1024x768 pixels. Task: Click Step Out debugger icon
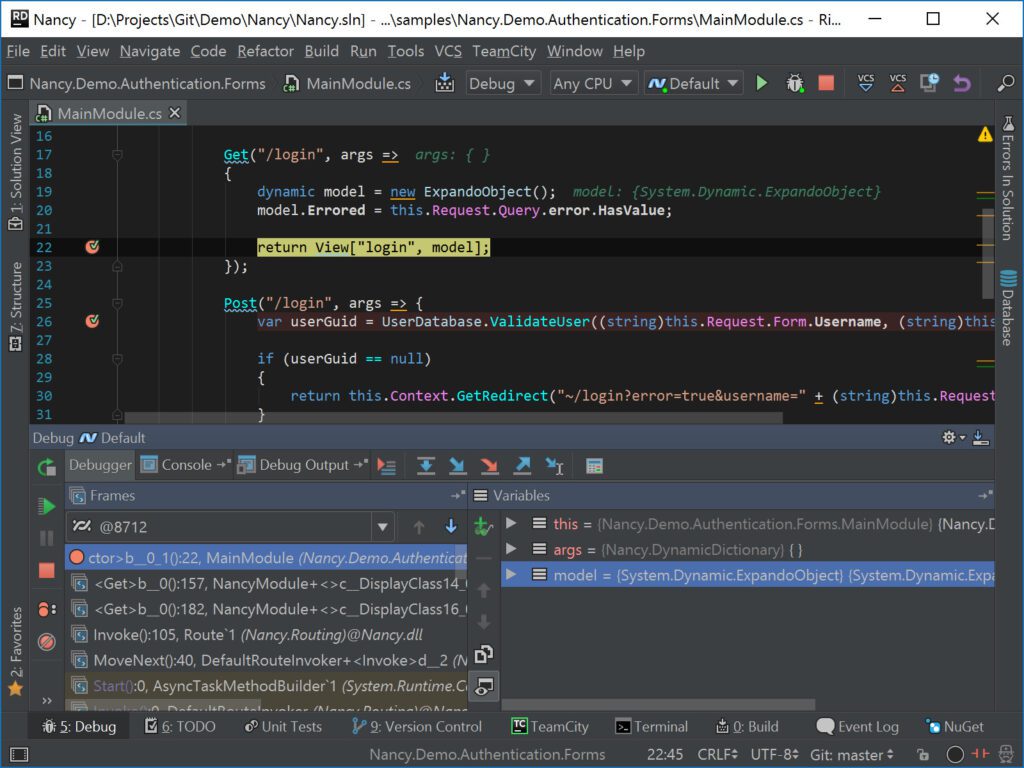coord(522,466)
